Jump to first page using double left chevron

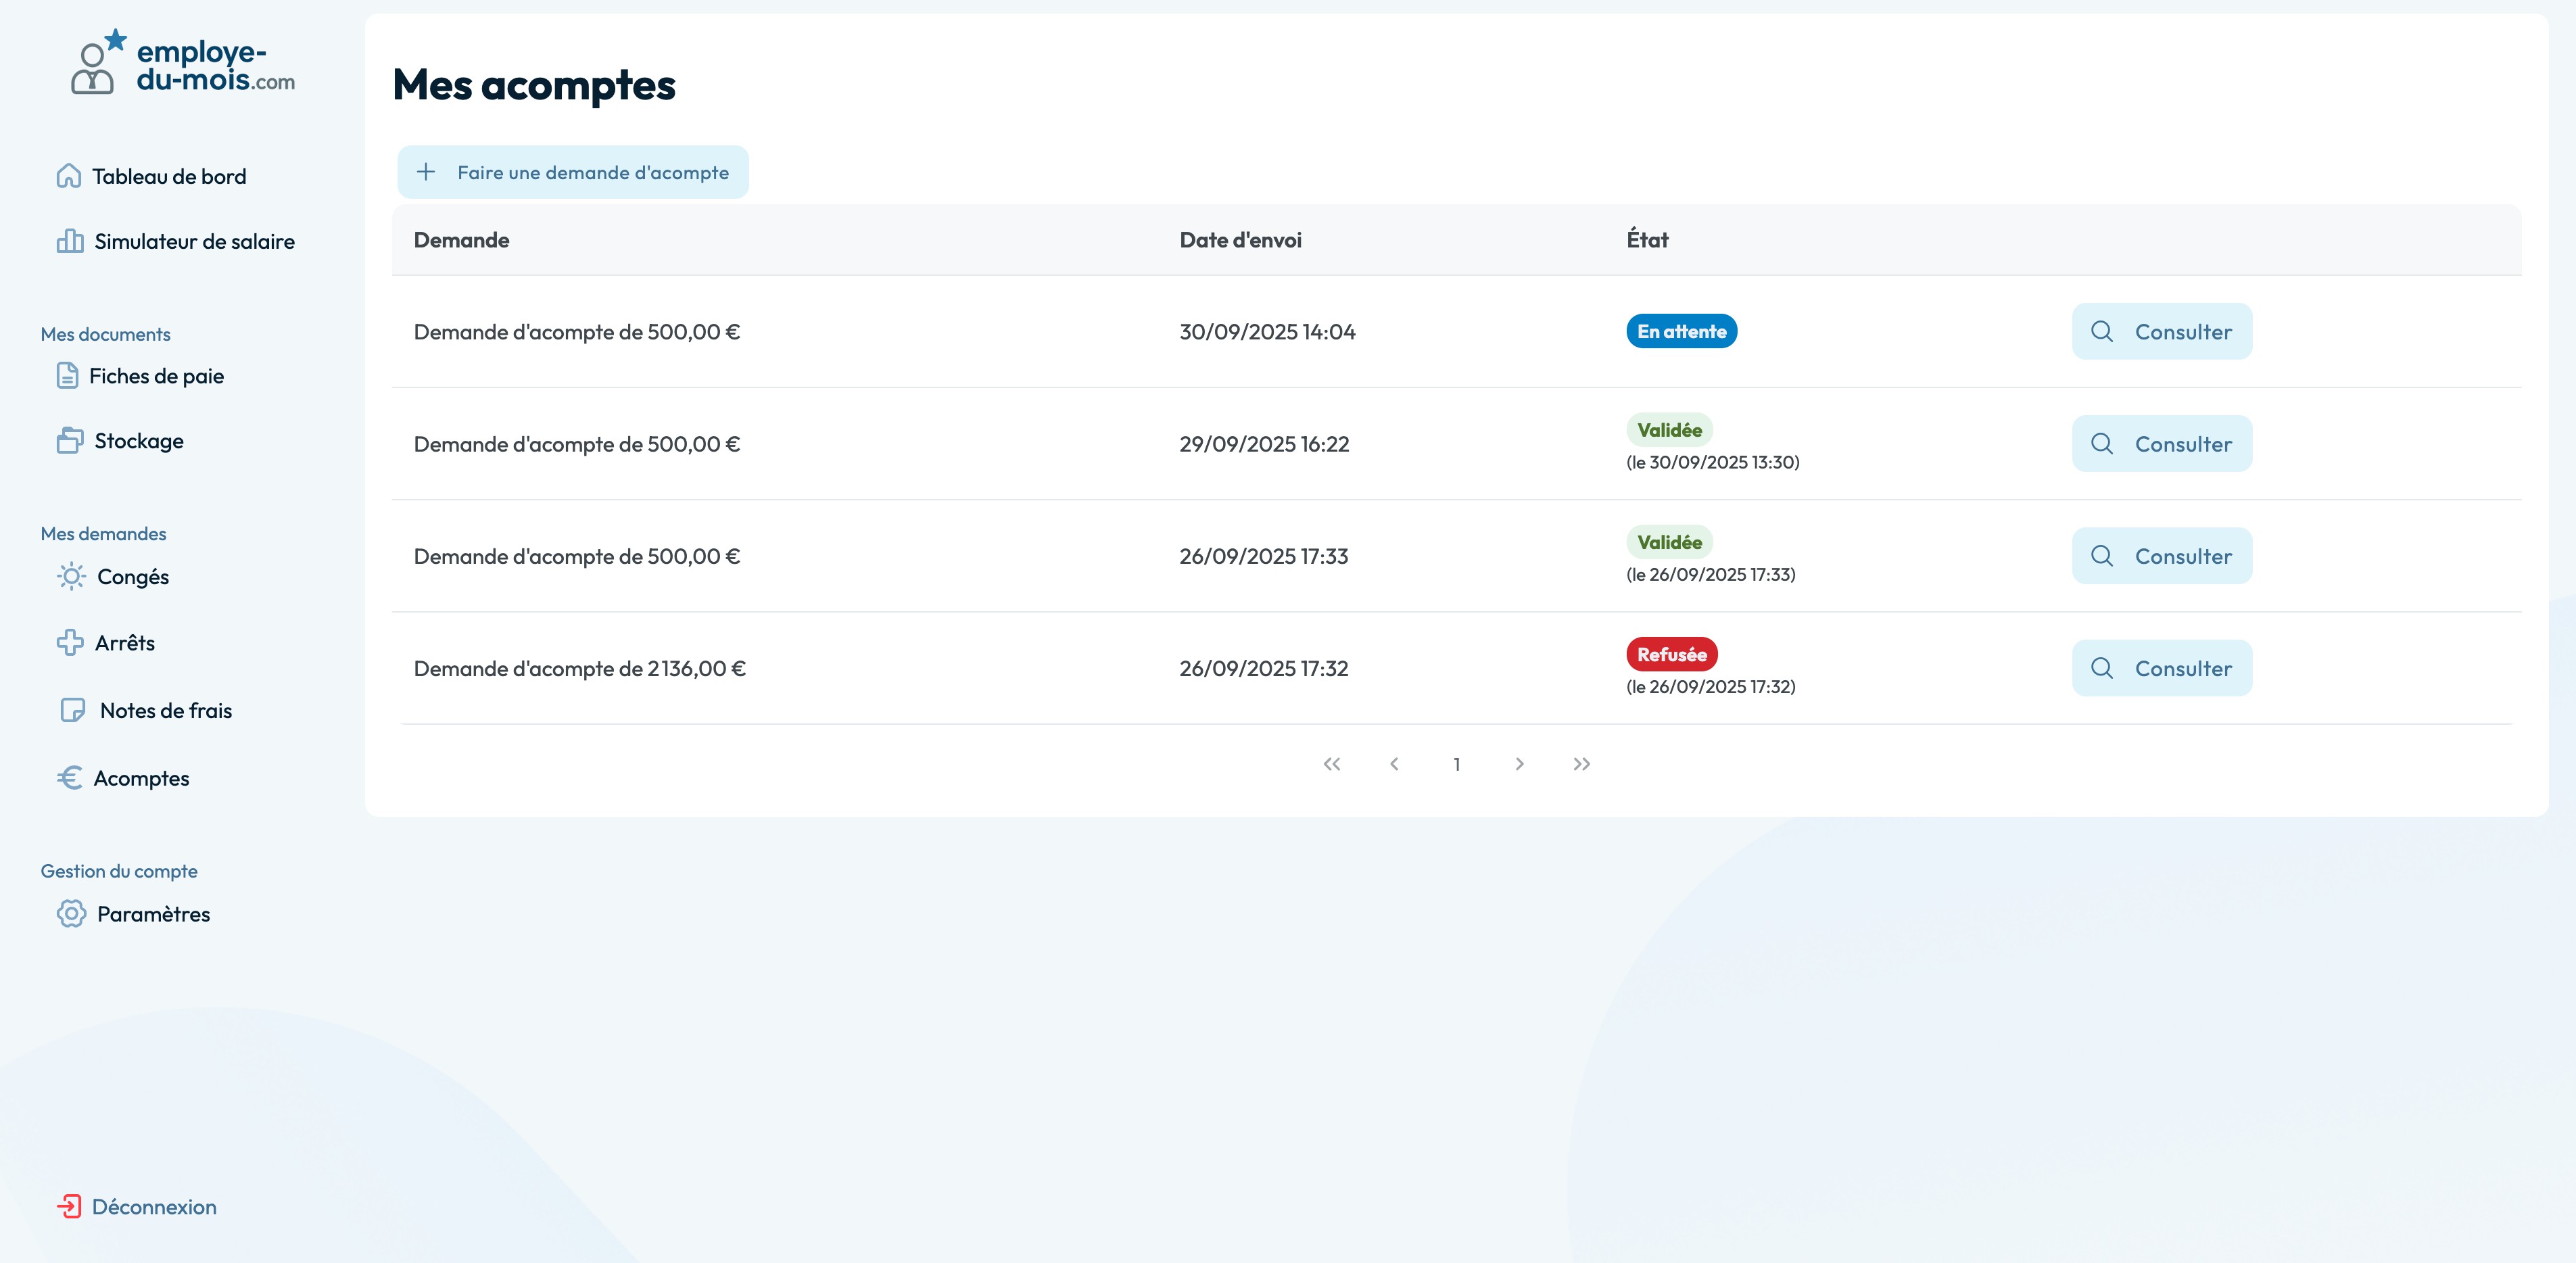tap(1332, 764)
